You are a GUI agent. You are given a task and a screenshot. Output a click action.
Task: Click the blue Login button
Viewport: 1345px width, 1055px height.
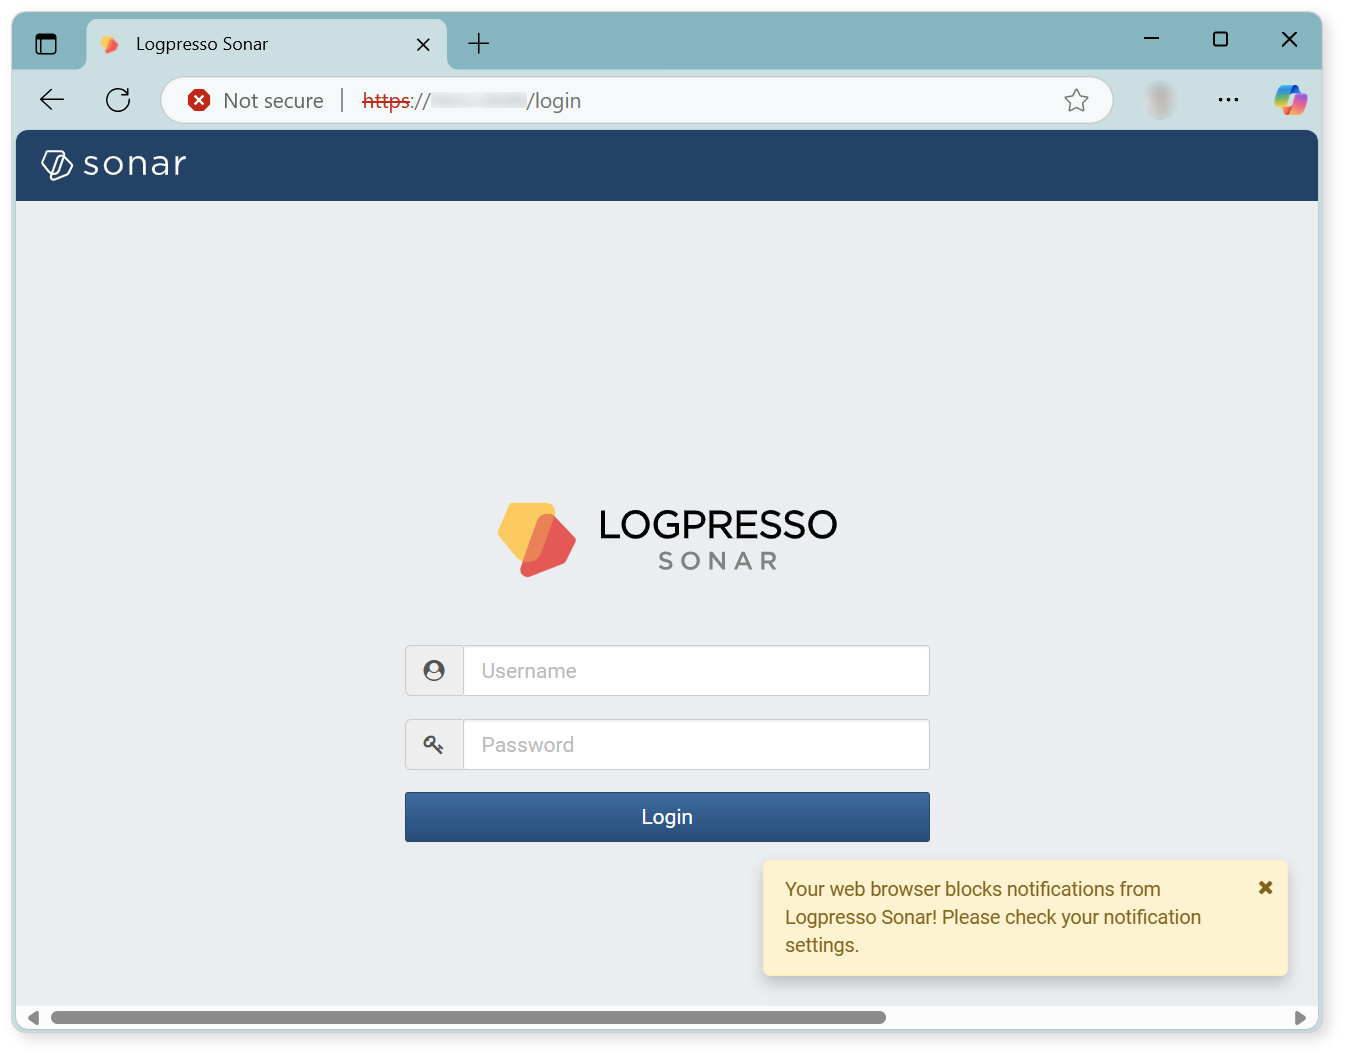coord(667,817)
